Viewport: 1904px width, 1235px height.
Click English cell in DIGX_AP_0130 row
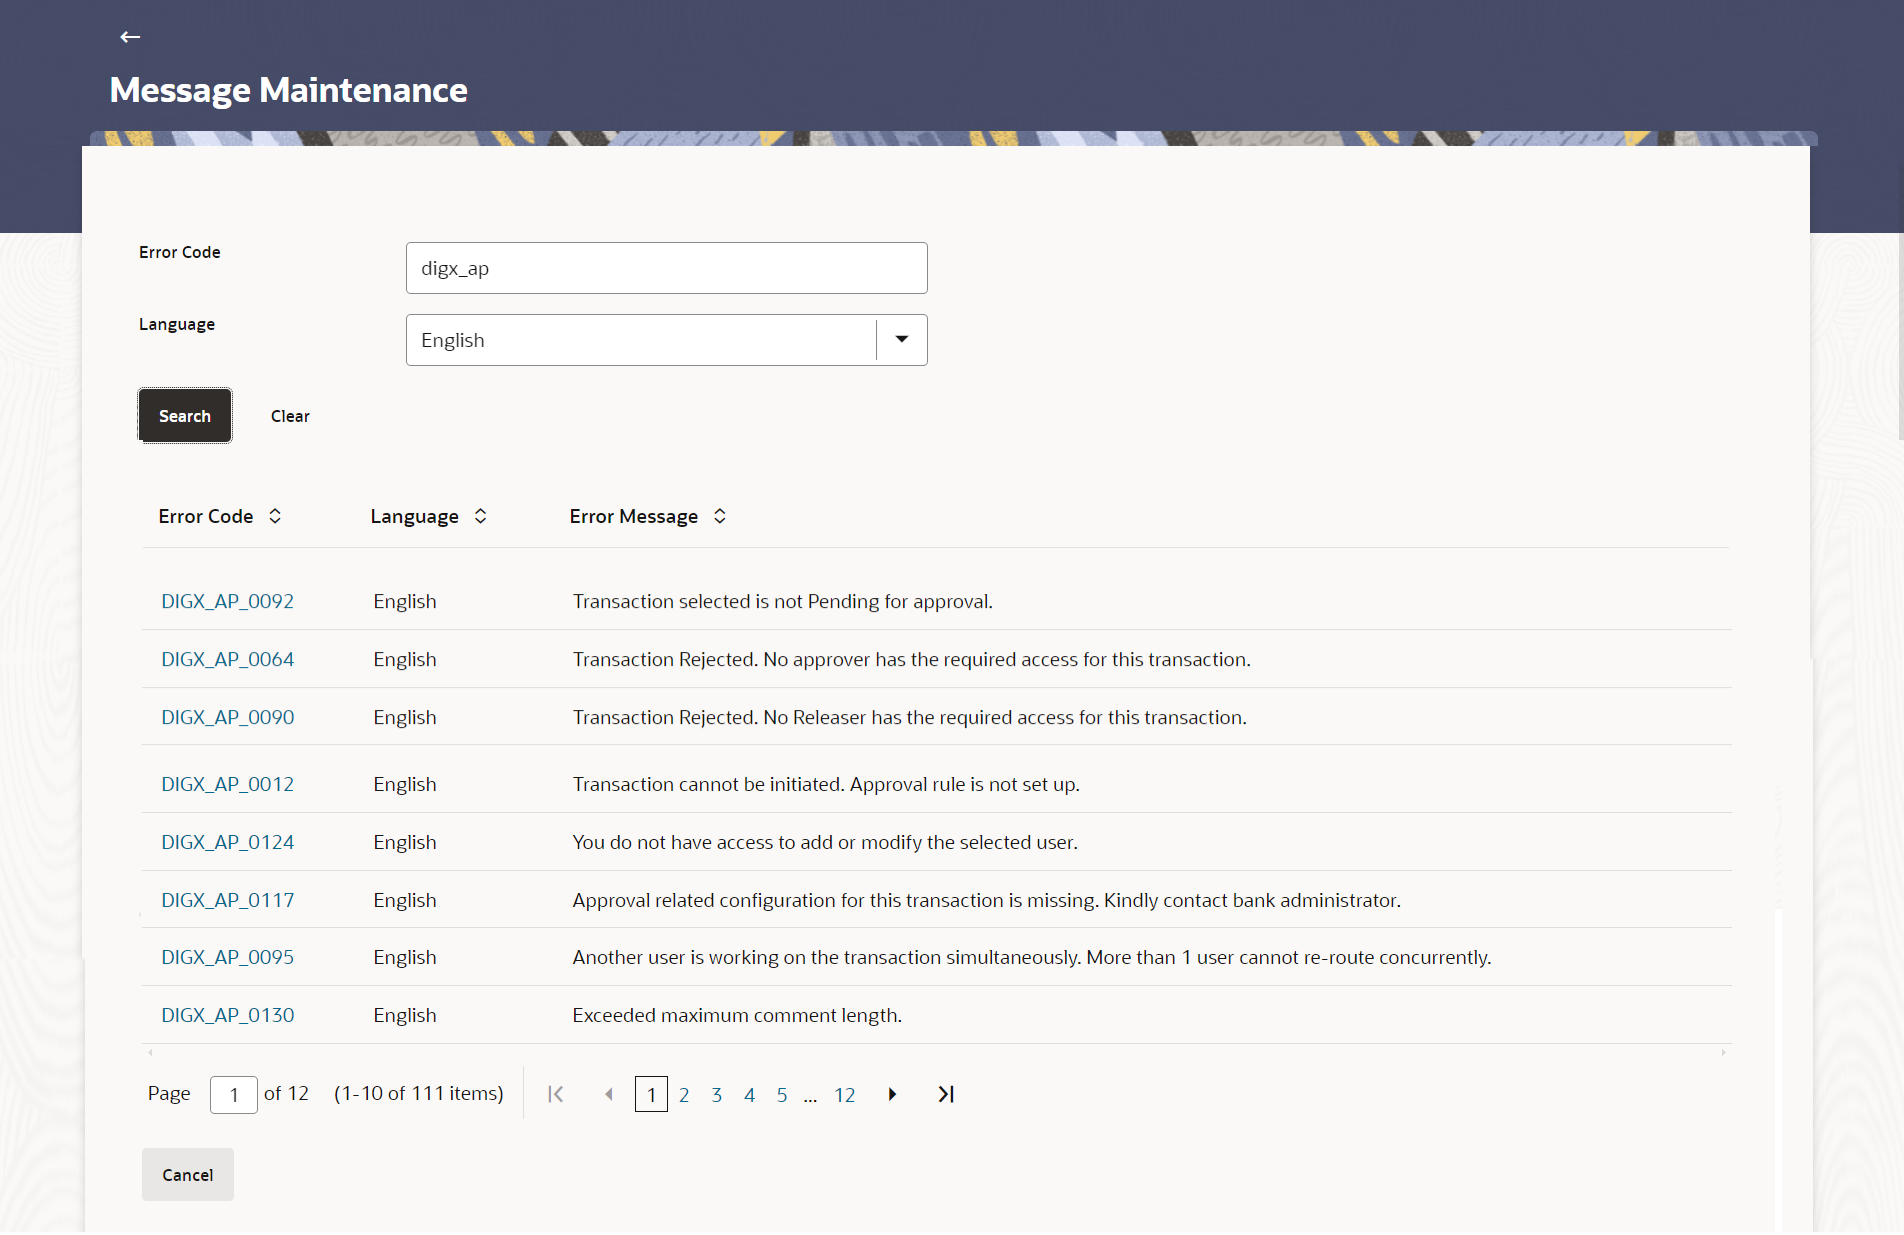405,1015
